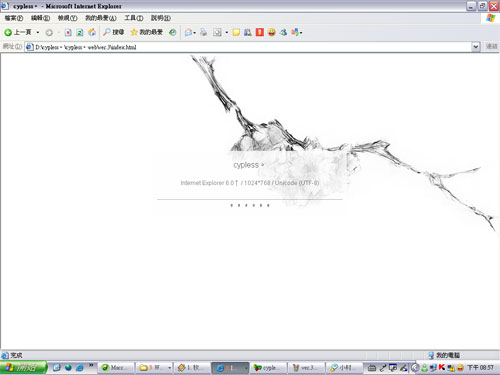Open the 我的最愛 favorites toolbar button

[x=147, y=32]
